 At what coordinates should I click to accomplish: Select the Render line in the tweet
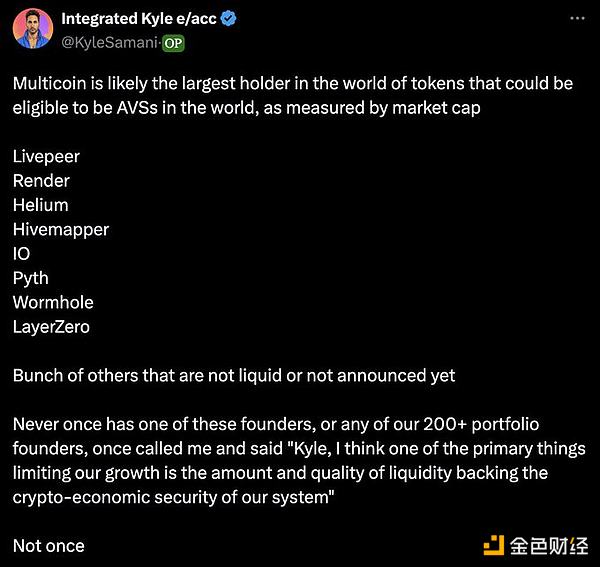[41, 181]
